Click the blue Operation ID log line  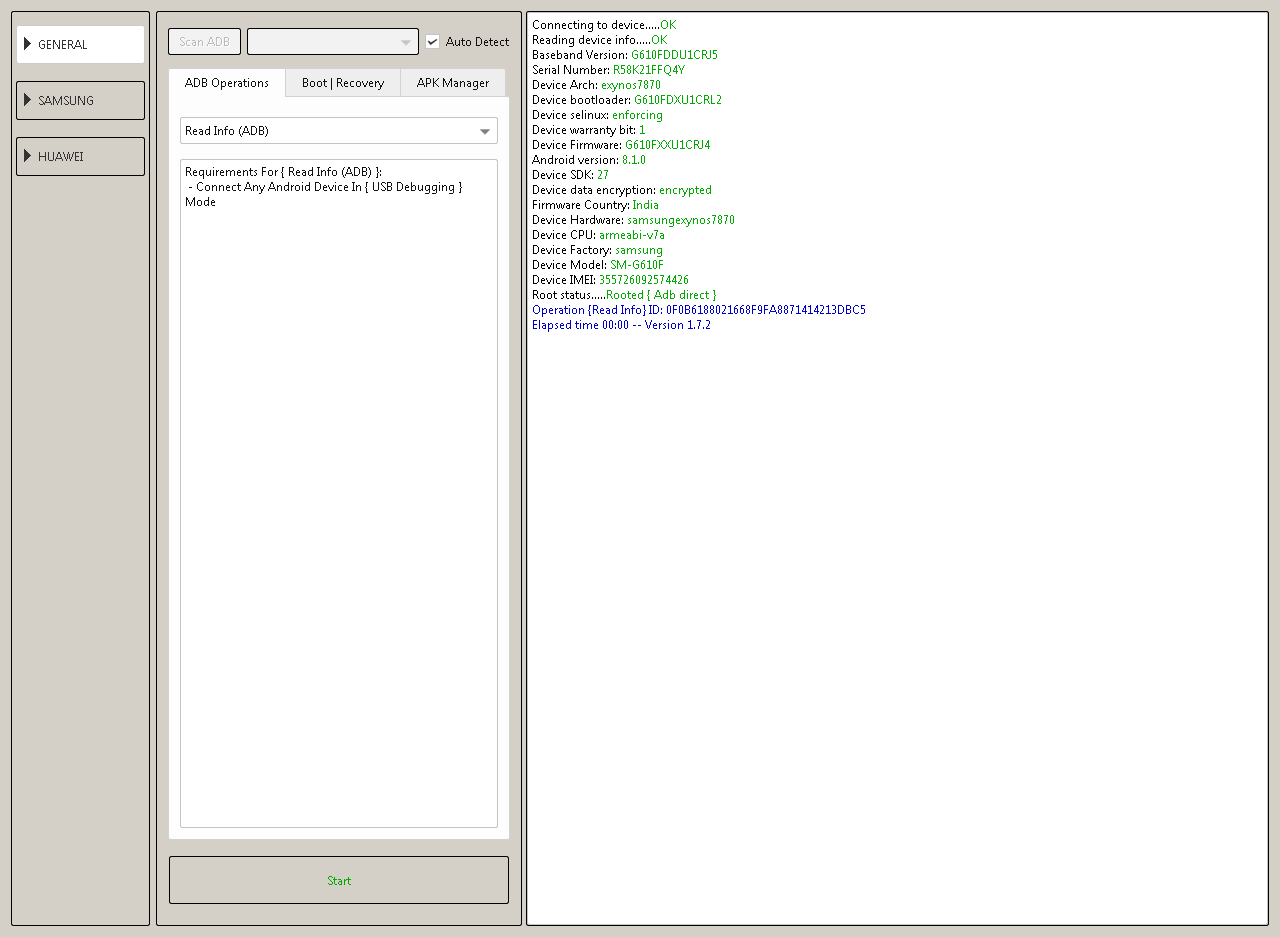tap(698, 310)
